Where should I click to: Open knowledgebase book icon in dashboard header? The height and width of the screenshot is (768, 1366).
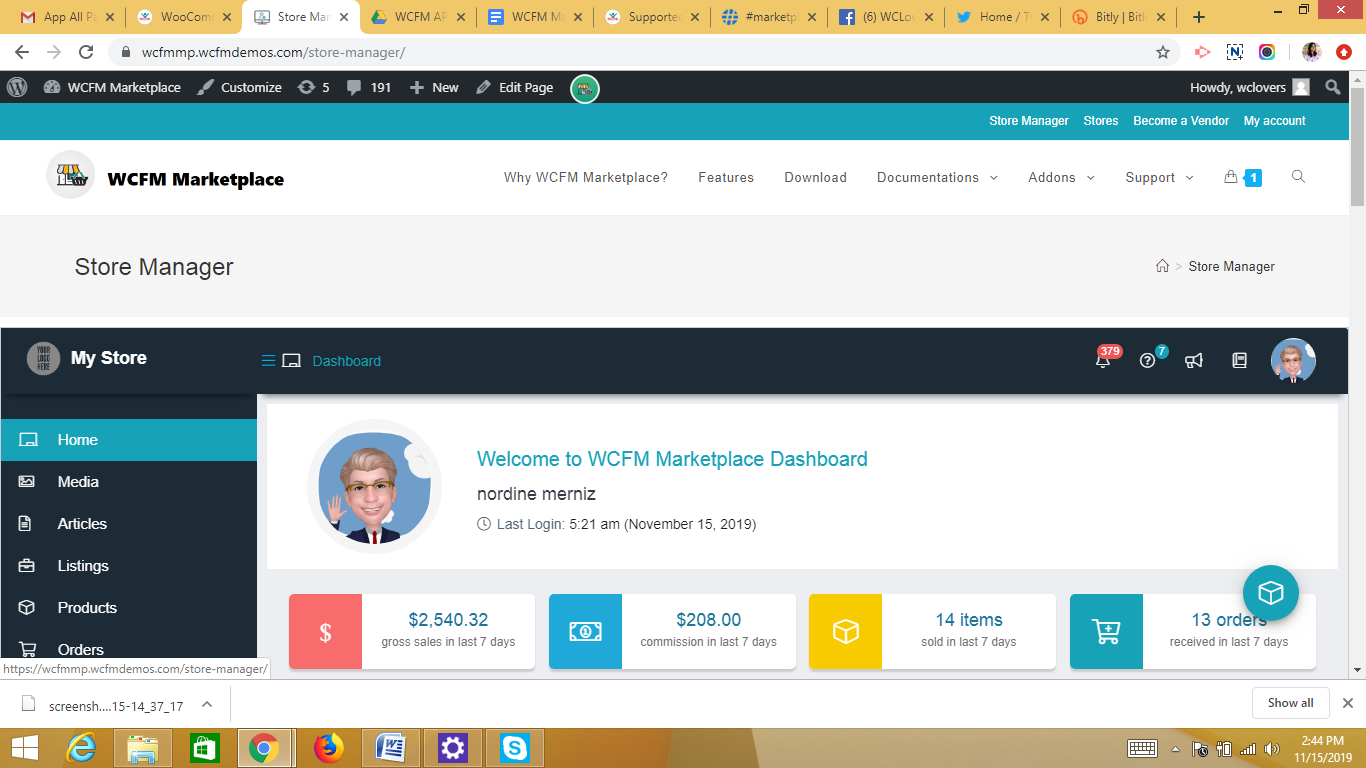click(1239, 361)
